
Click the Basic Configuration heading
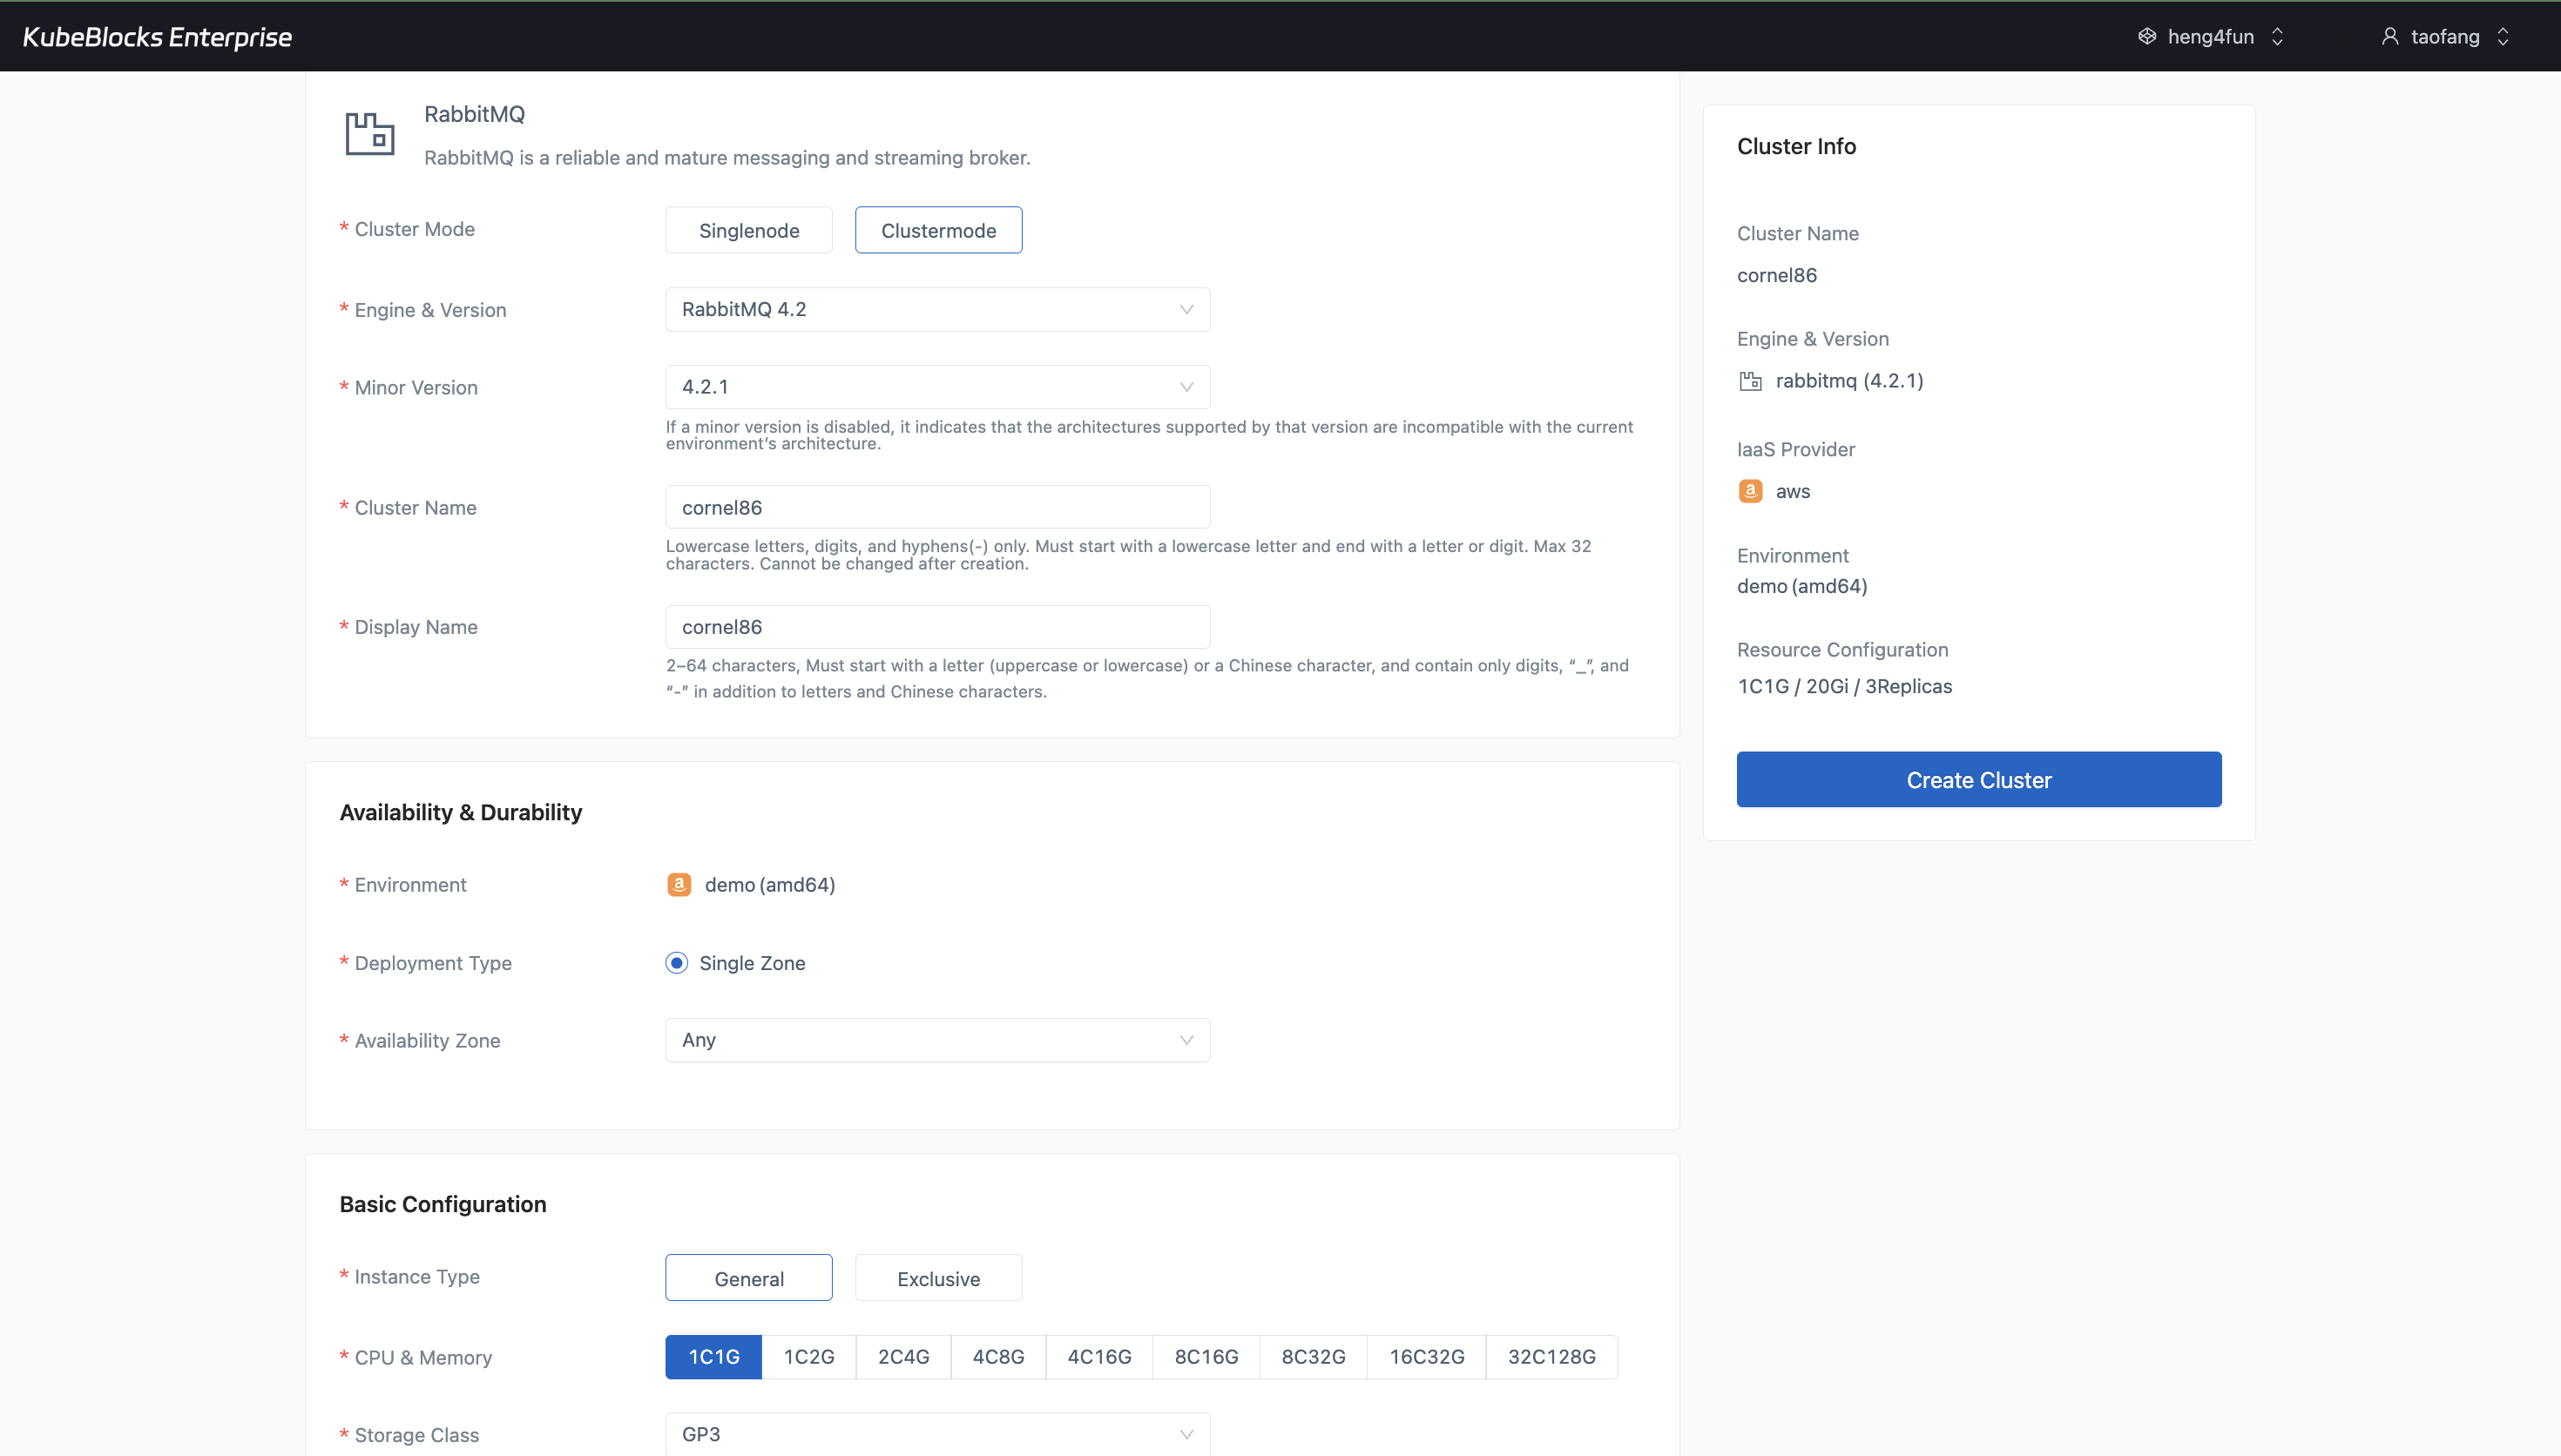[x=443, y=1204]
